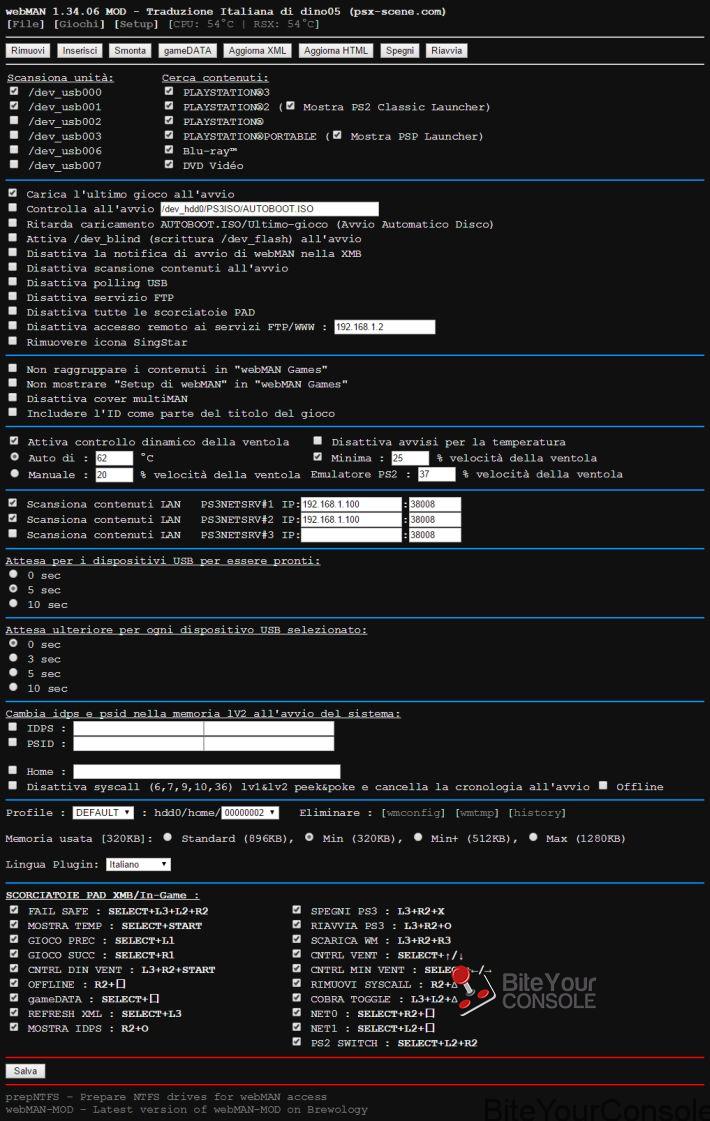The width and height of the screenshot is (710, 1121).
Task: Toggle DVD Vidéo content checkbox
Action: (x=169, y=164)
